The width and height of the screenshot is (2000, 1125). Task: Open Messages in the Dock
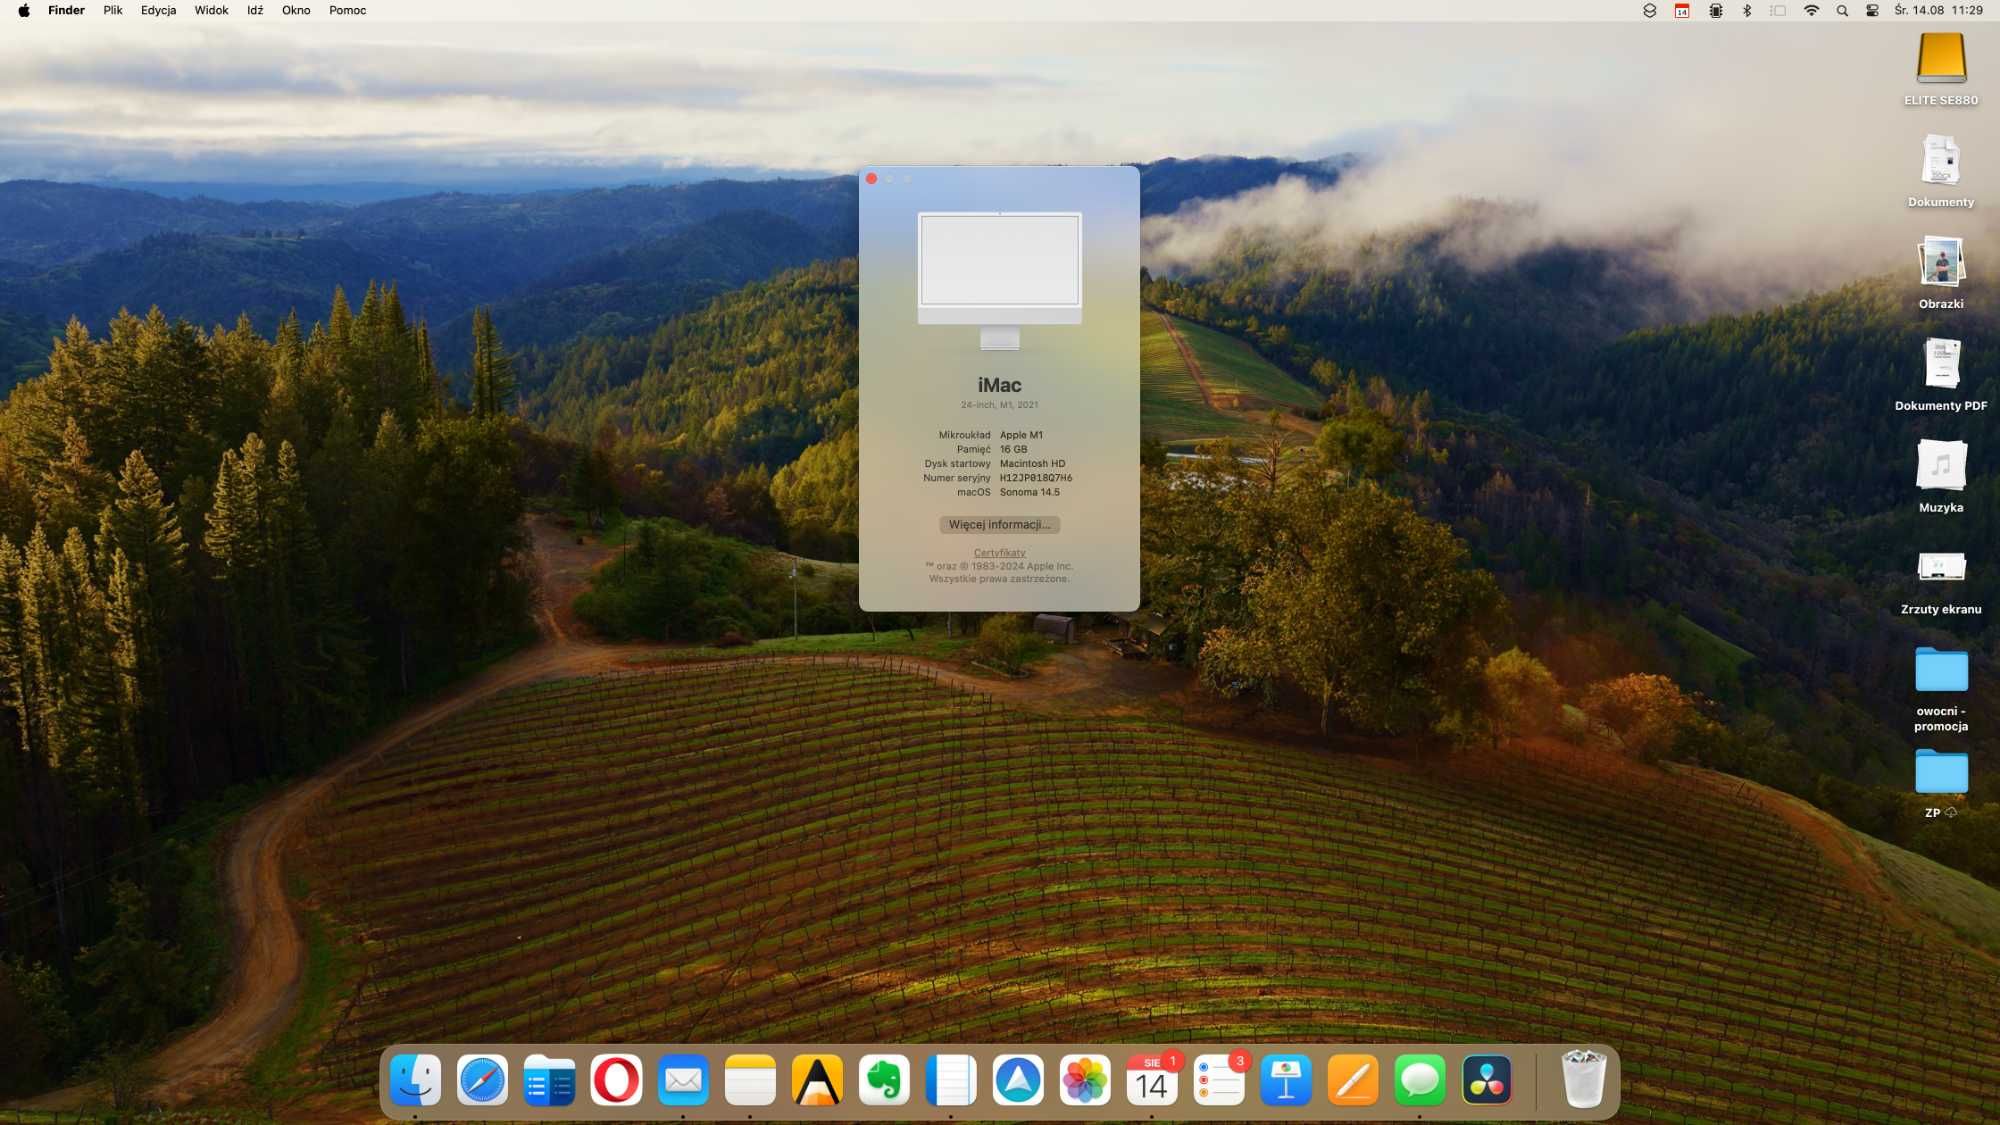(1420, 1080)
